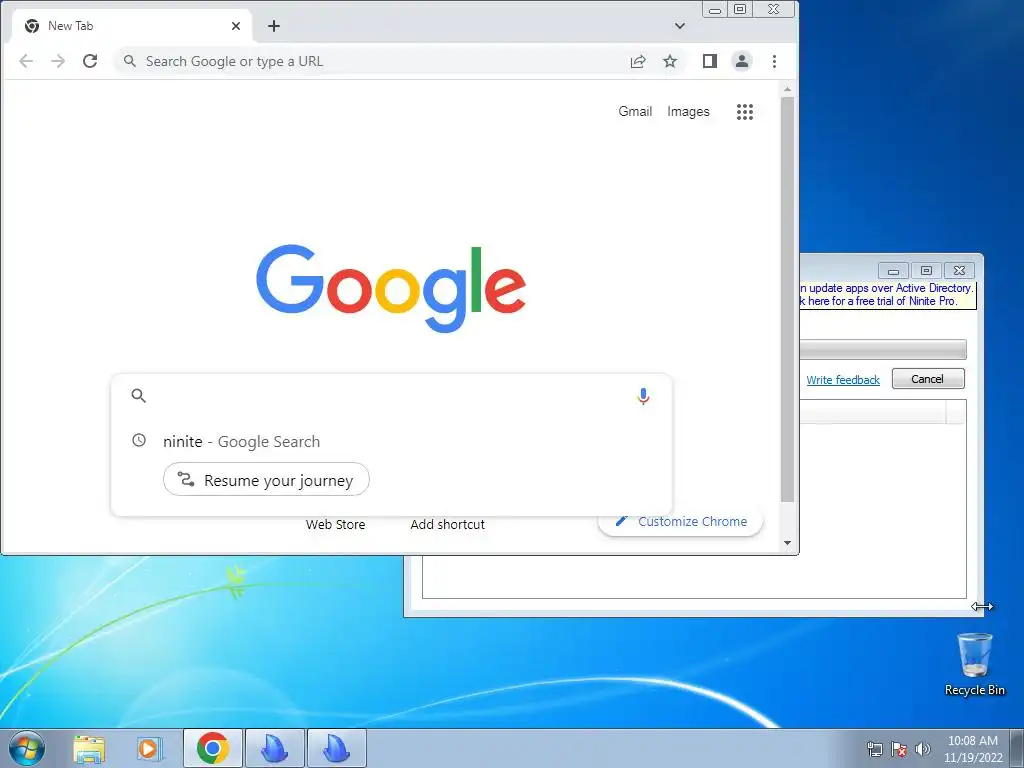Click the Ninite progress bar
The height and width of the screenshot is (768, 1024).
pos(883,349)
